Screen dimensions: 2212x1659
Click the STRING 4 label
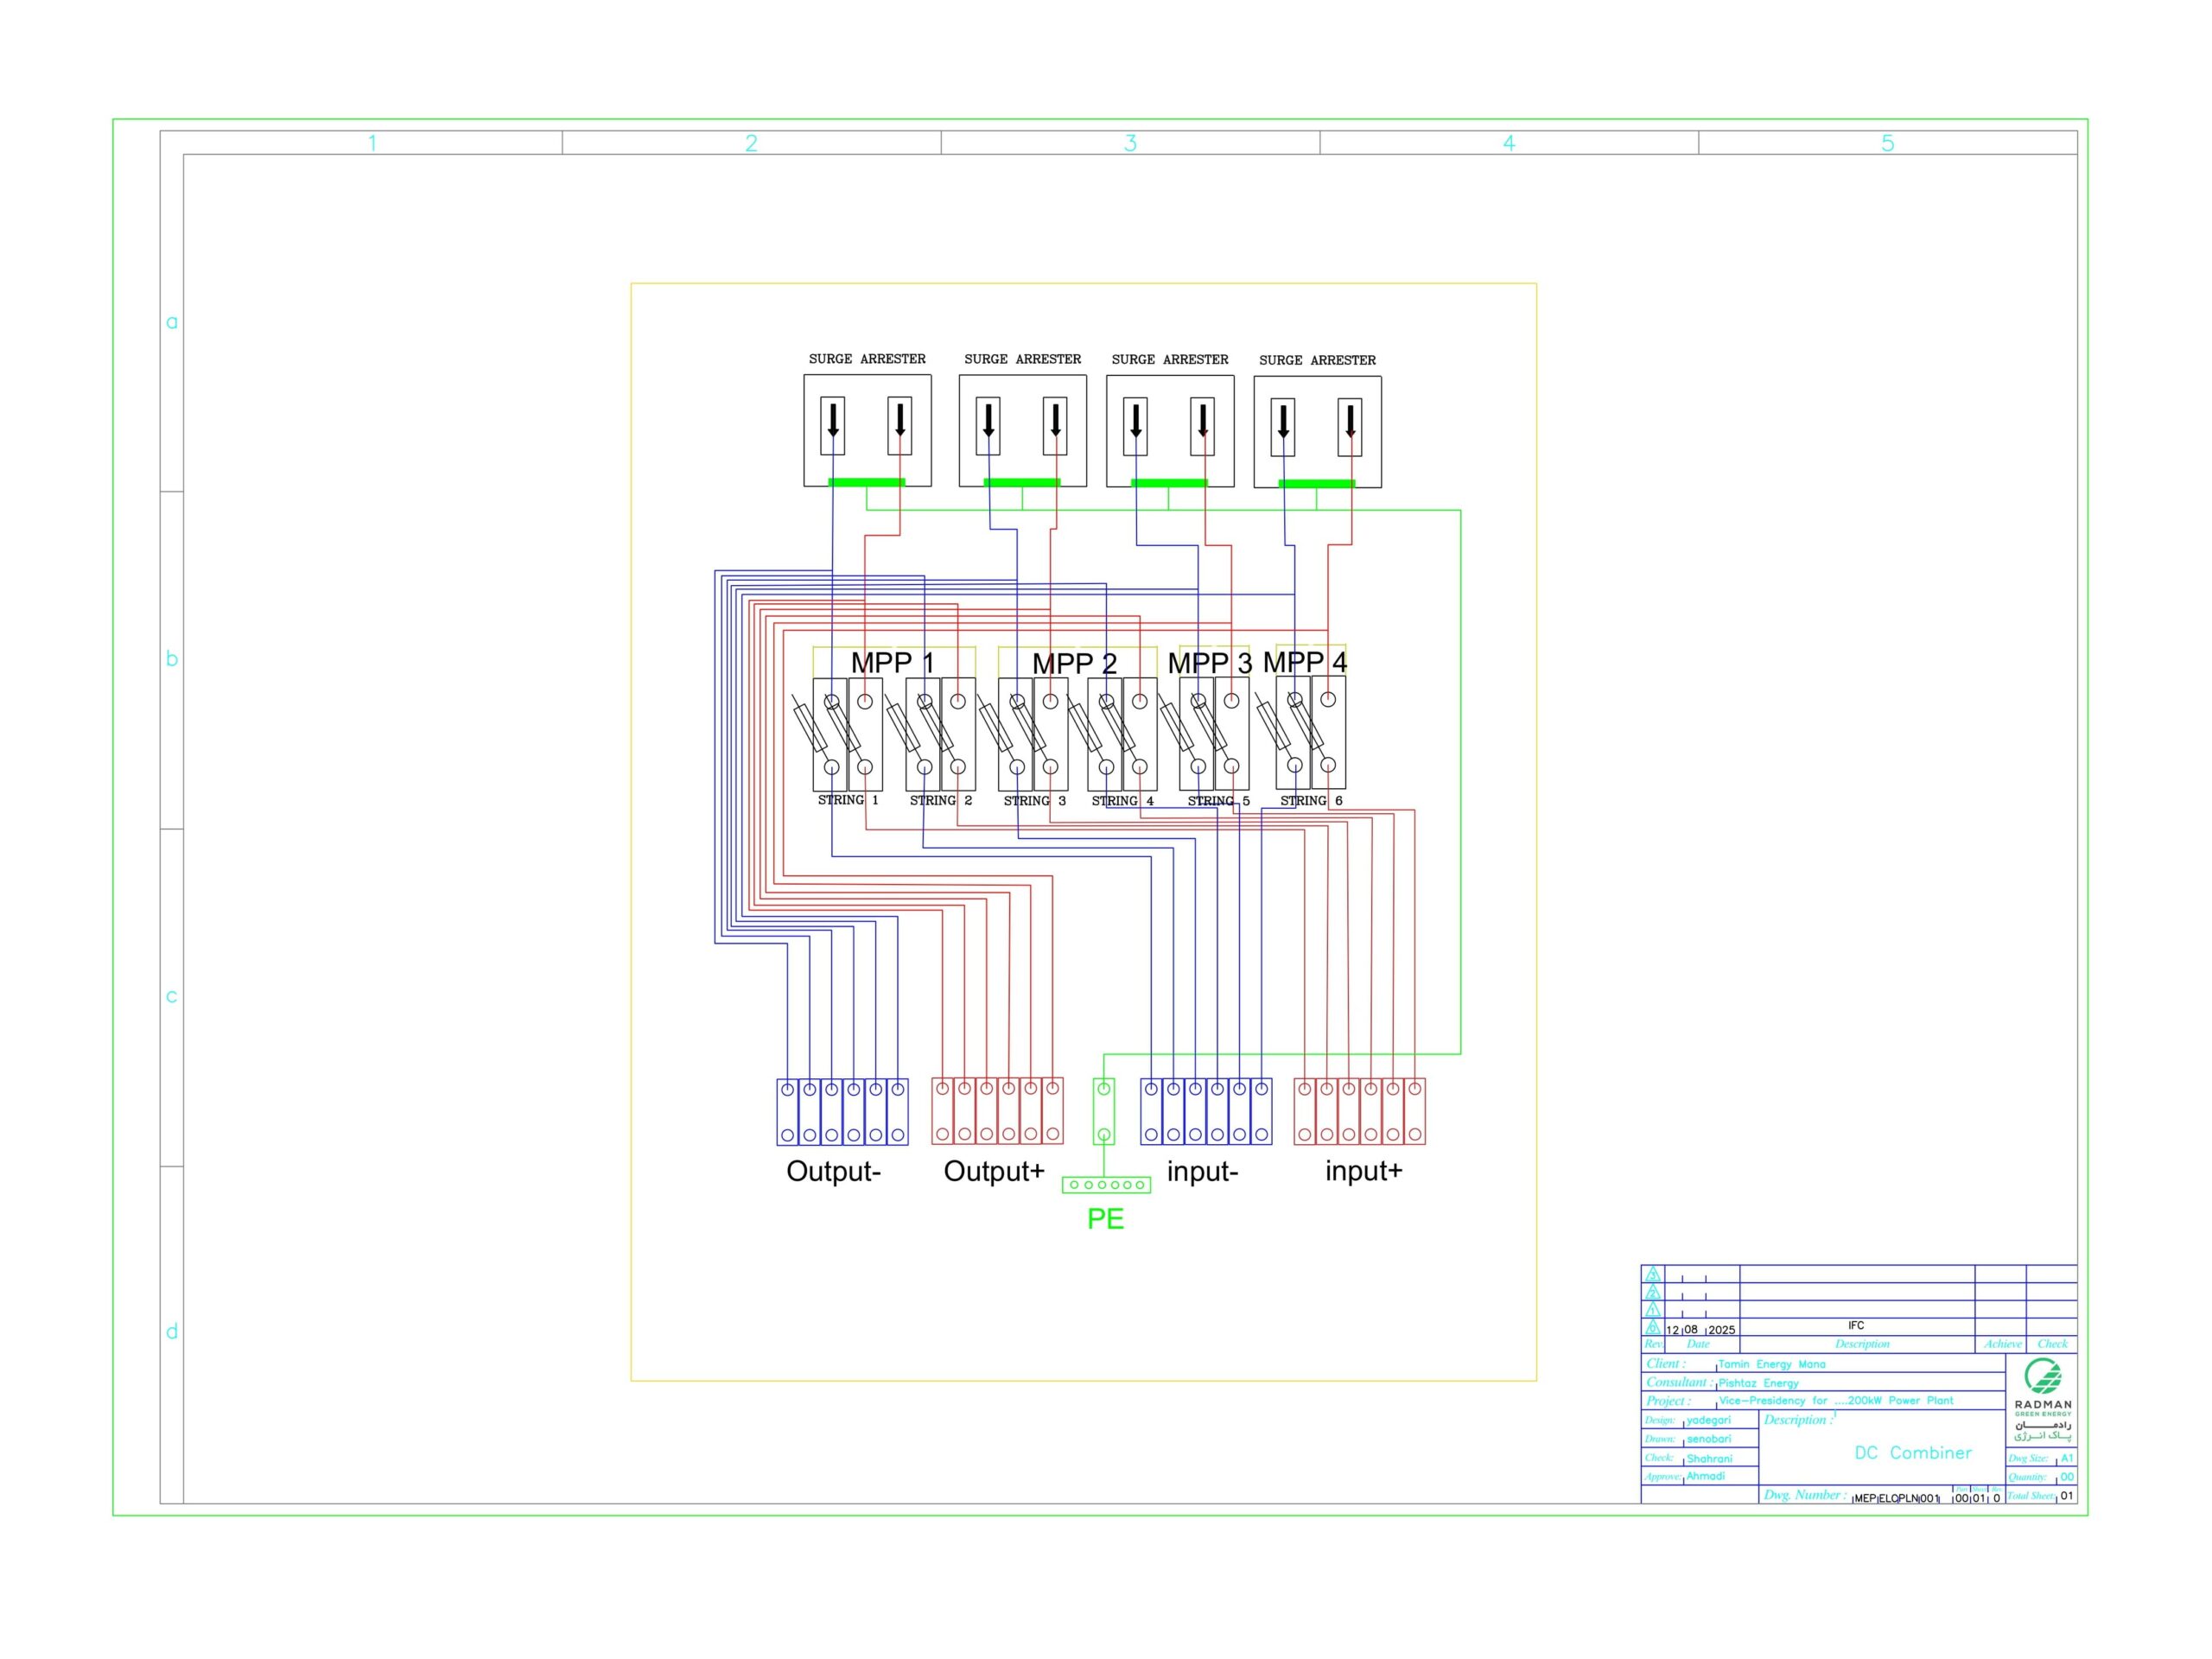(x=1122, y=801)
